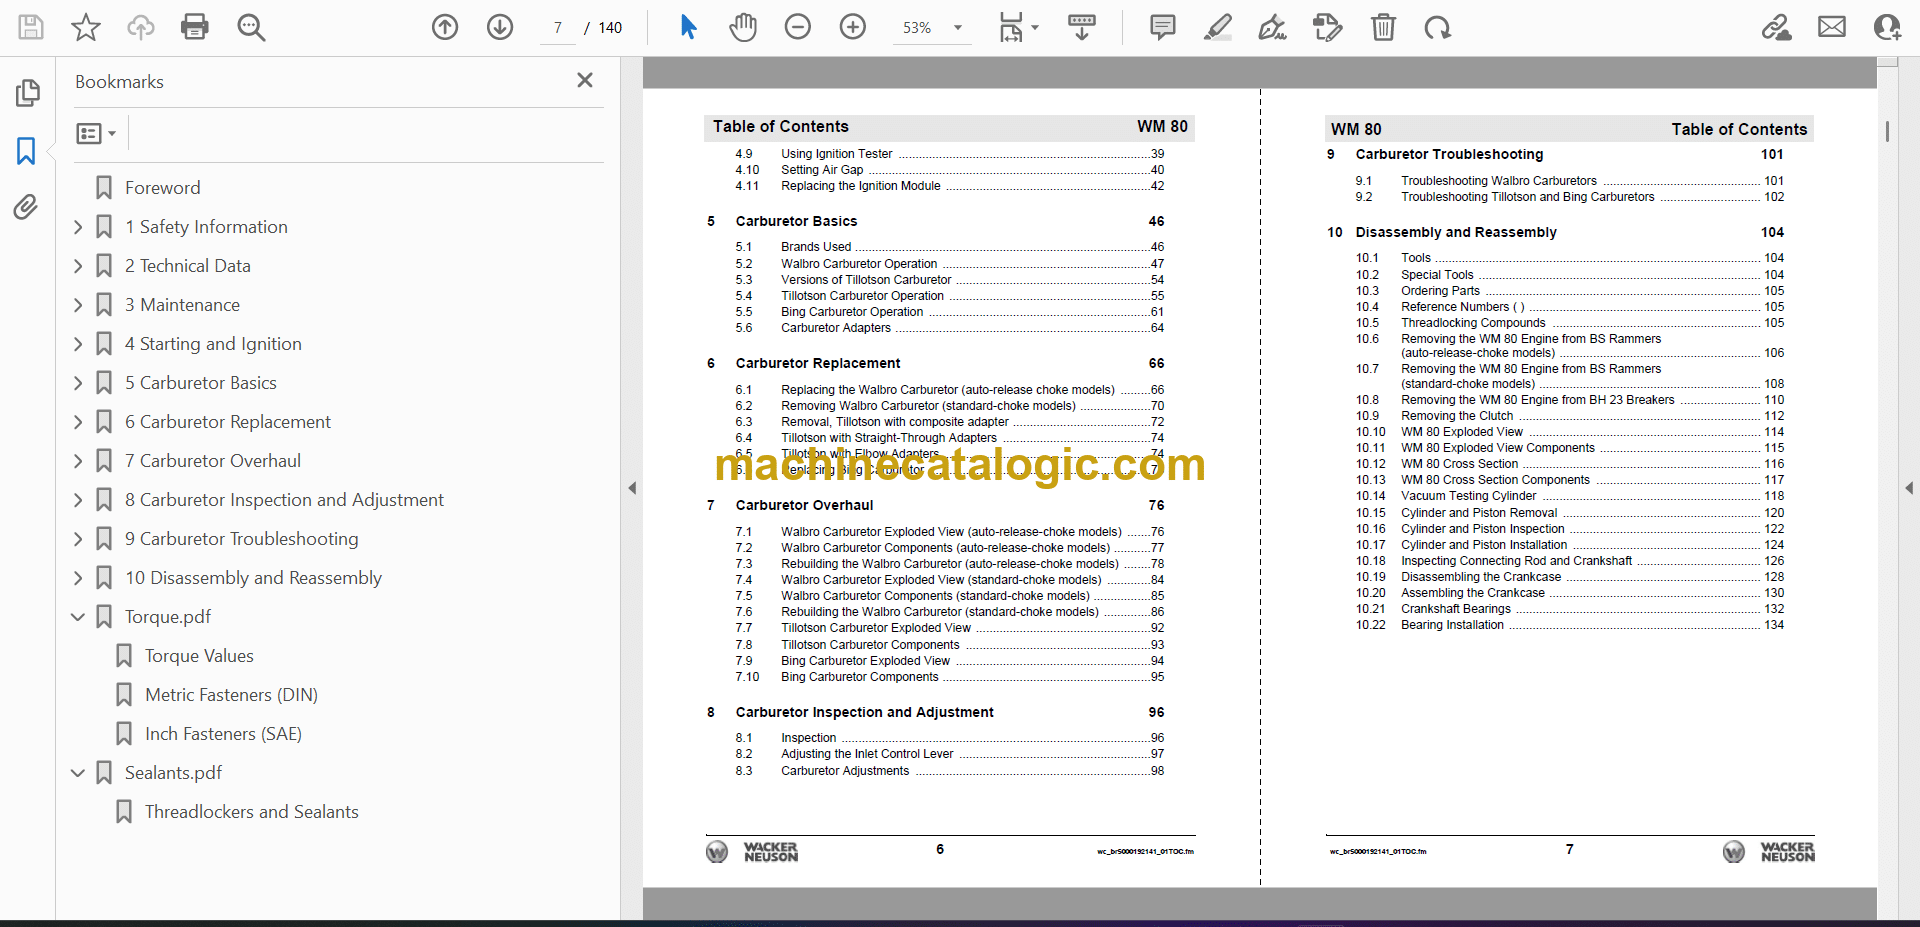Open the Foreword bookmark
This screenshot has height=927, width=1920.
[x=162, y=188]
